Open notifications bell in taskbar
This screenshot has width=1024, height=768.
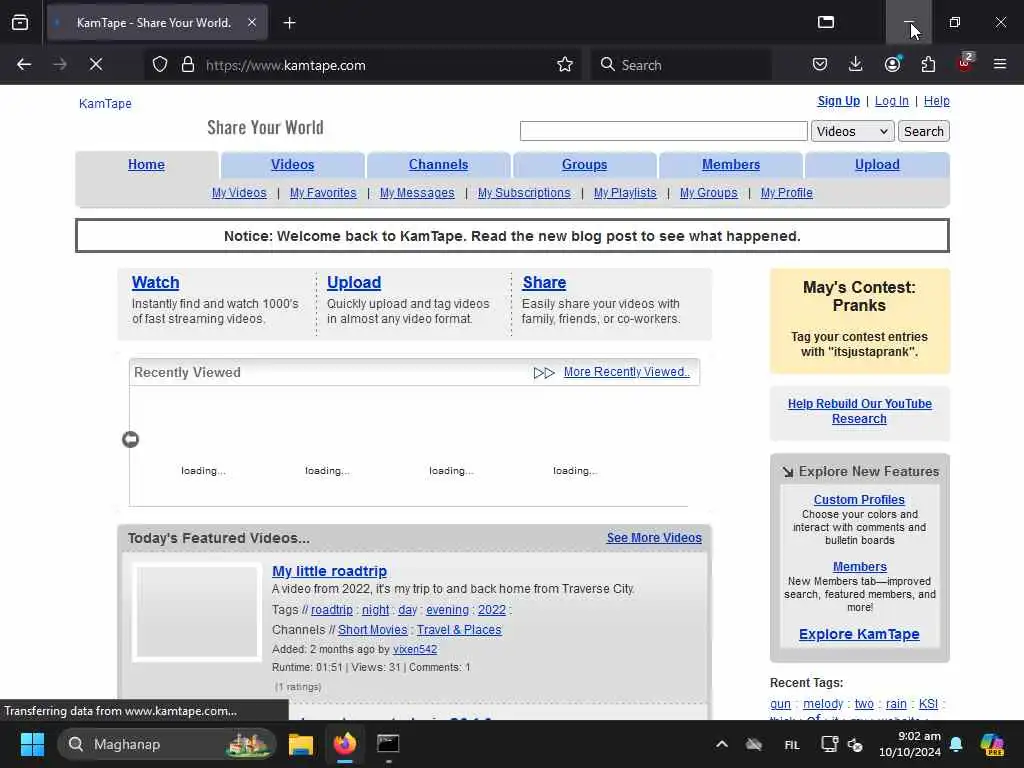pyautogui.click(x=956, y=744)
